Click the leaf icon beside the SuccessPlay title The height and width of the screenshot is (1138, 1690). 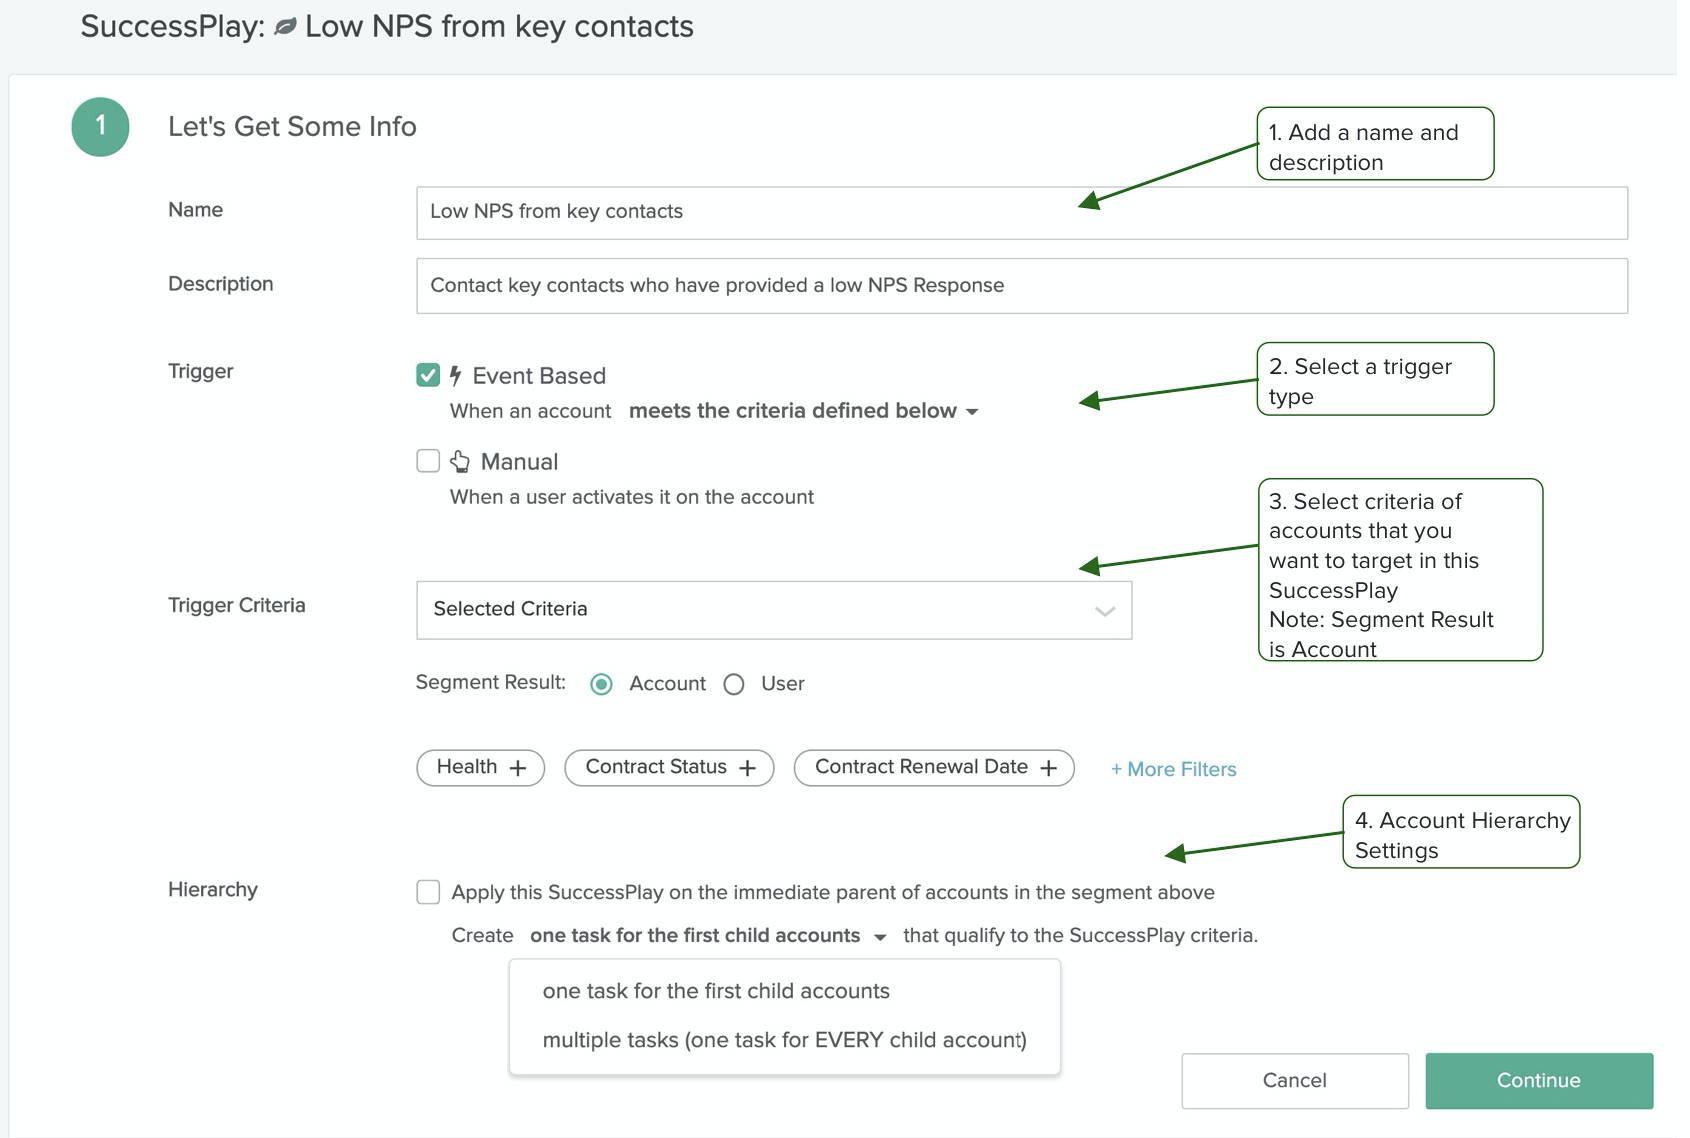pyautogui.click(x=285, y=27)
